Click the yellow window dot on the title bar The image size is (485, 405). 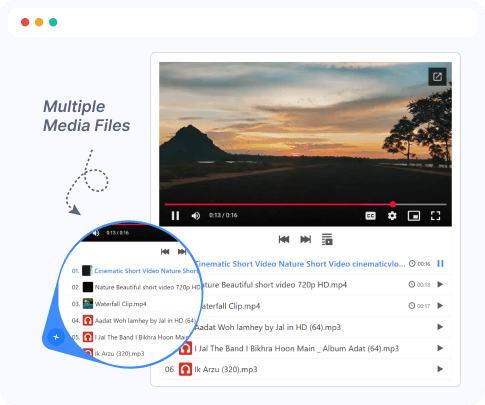tap(39, 22)
